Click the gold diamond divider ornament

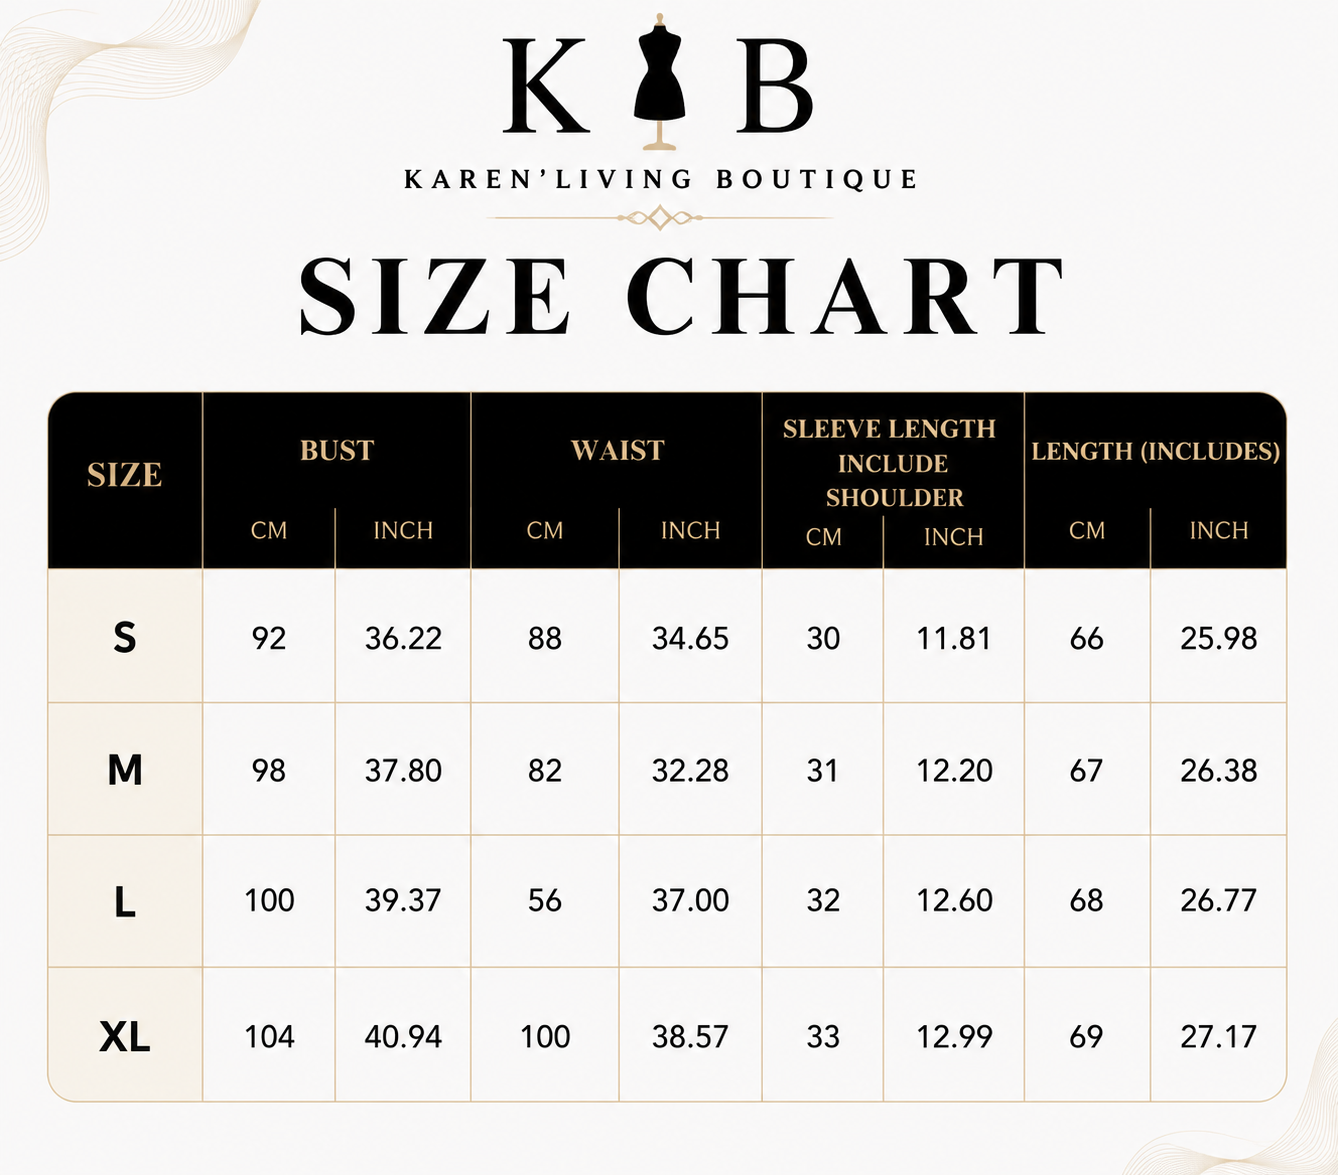click(x=660, y=217)
